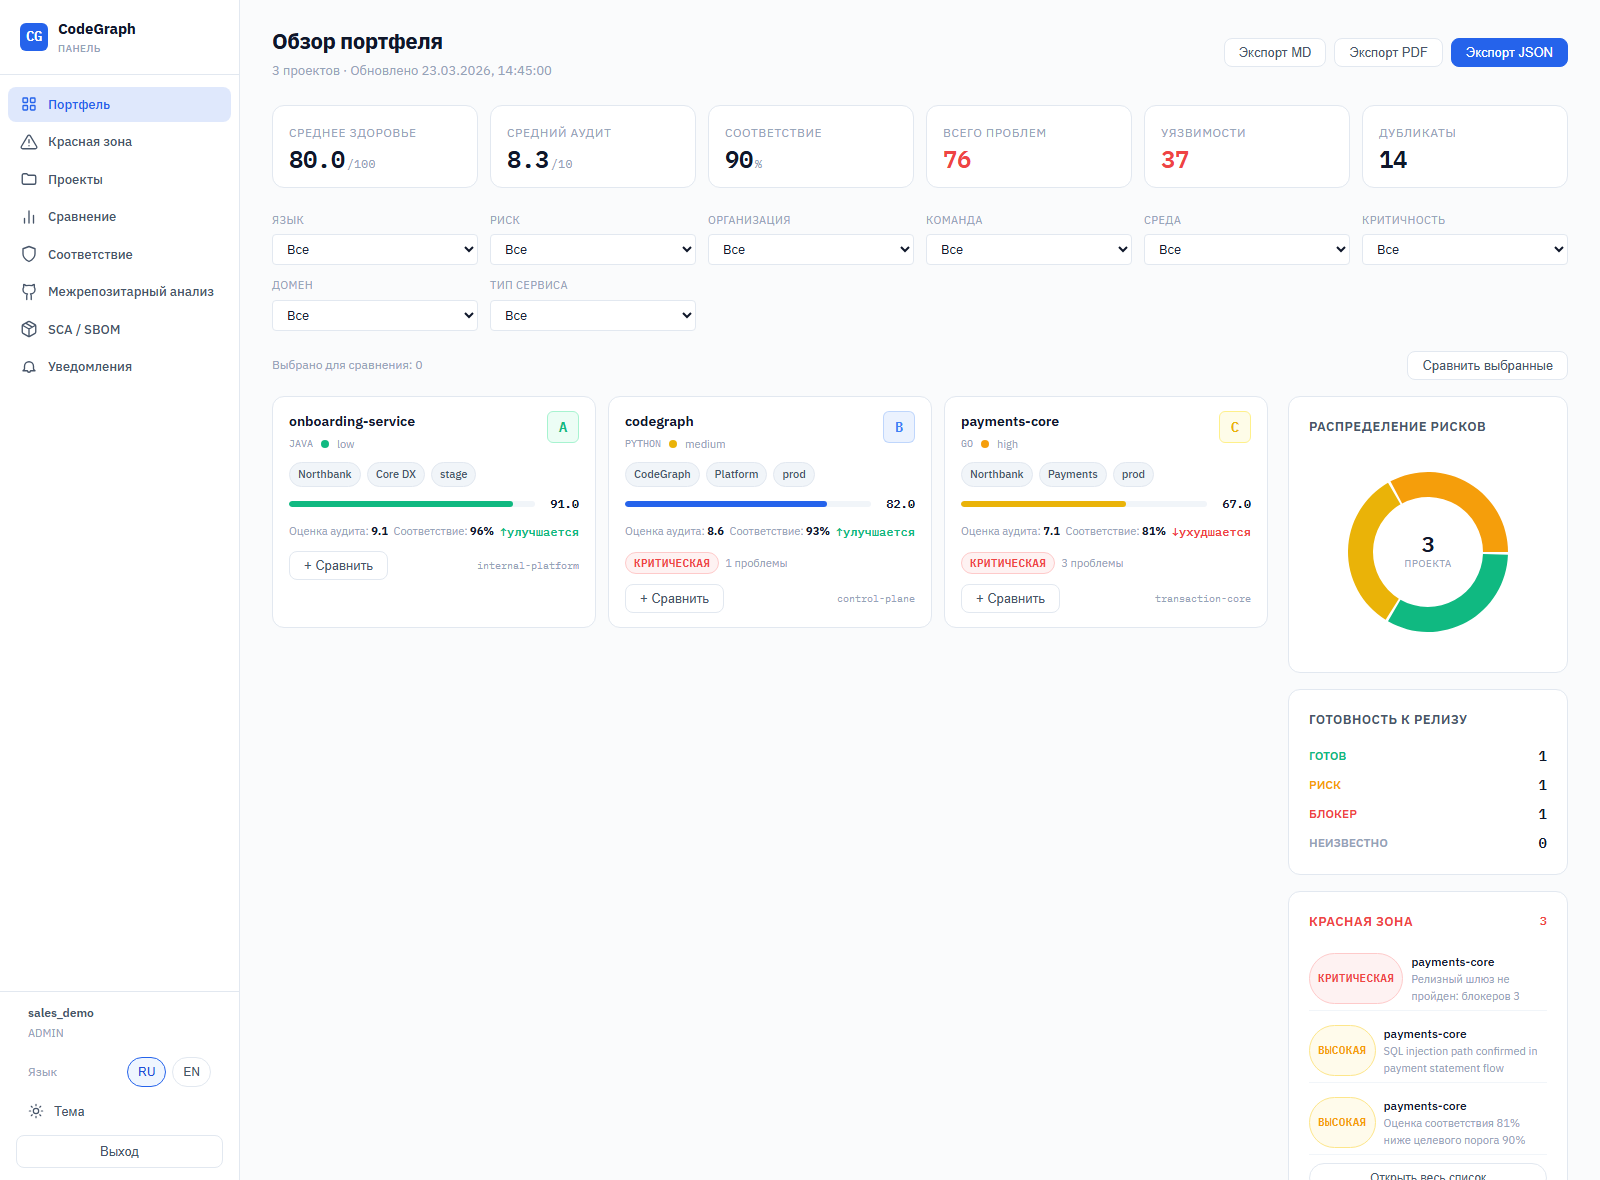
Task: Click the CodeGraph CG logo icon
Action: tap(34, 37)
